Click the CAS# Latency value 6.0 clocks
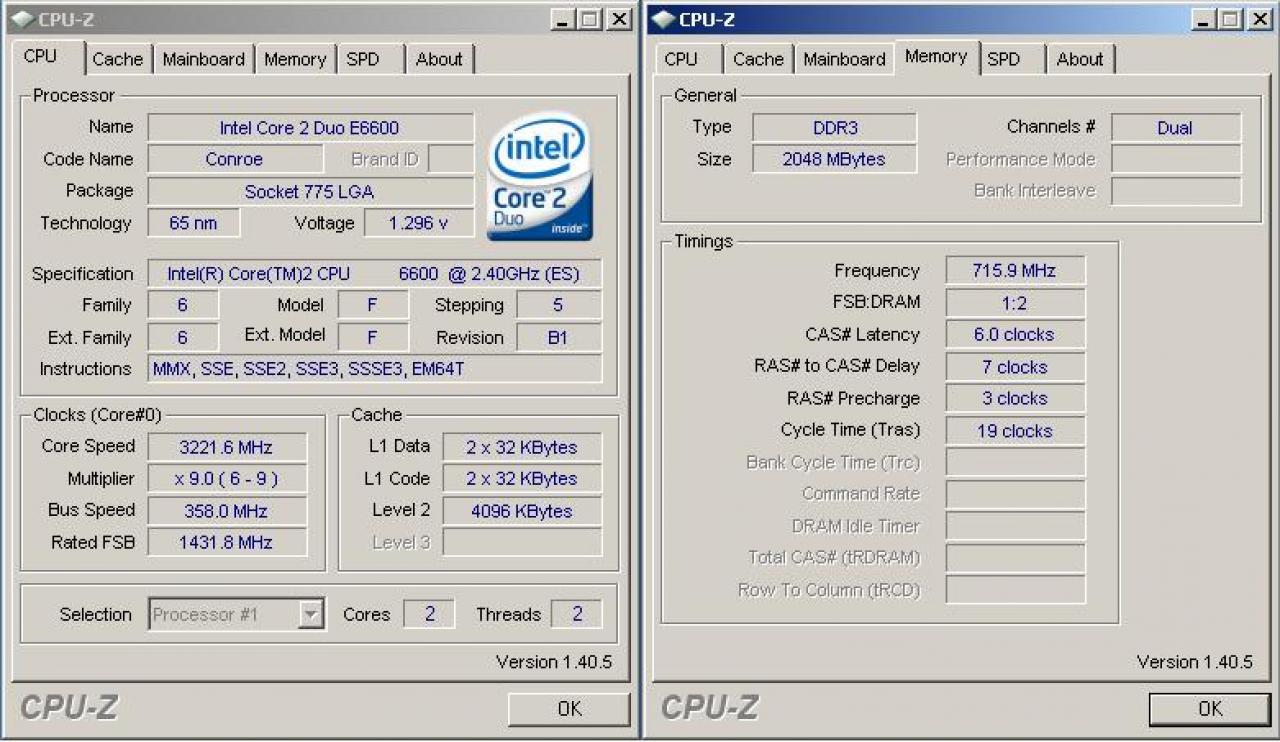Screen dimensions: 1280x742 [1015, 335]
